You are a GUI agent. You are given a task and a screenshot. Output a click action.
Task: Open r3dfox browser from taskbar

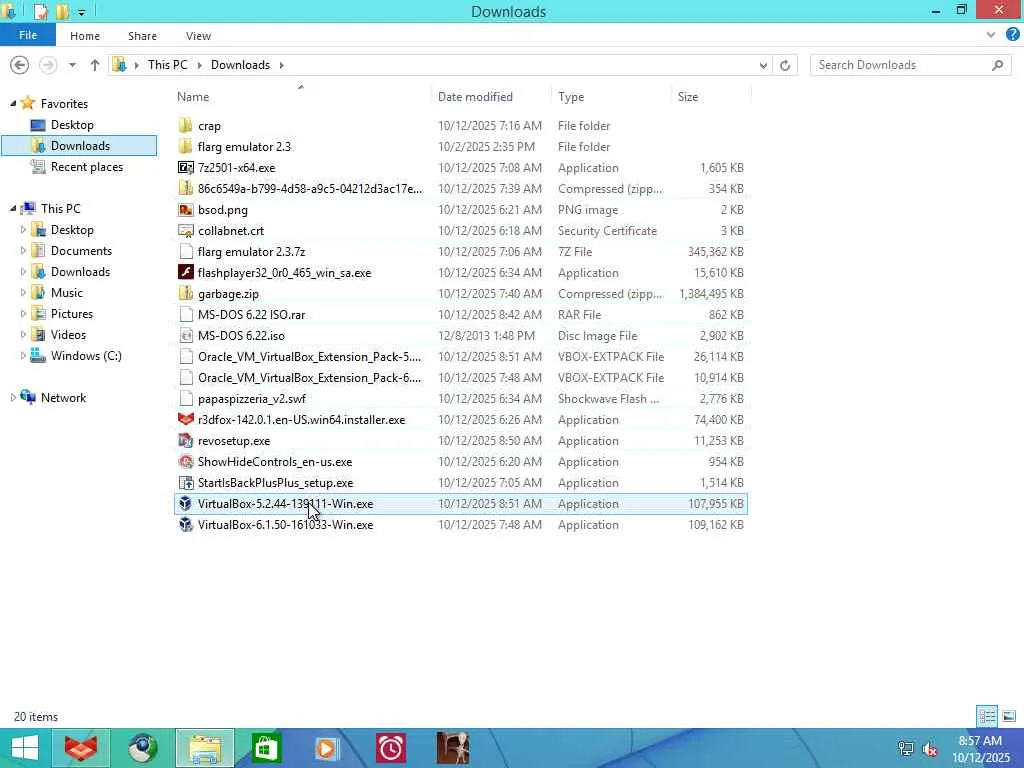coord(81,748)
